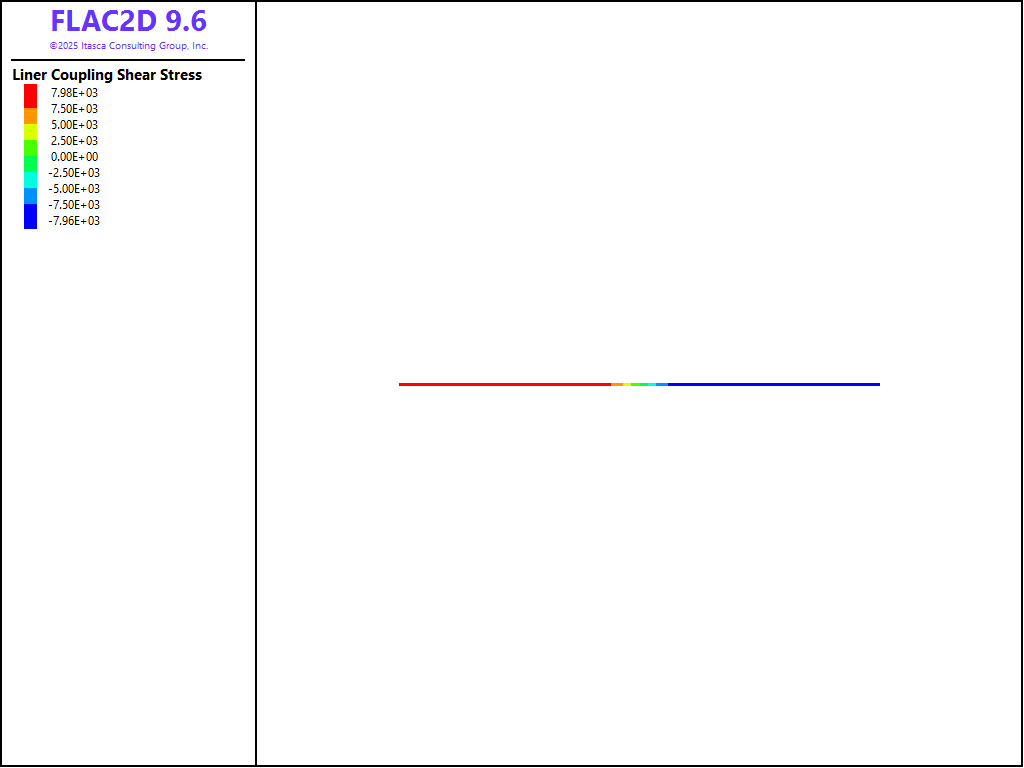Open the Itasca Consulting Group copyright text
Image resolution: width=1024 pixels, height=768 pixels.
click(129, 46)
